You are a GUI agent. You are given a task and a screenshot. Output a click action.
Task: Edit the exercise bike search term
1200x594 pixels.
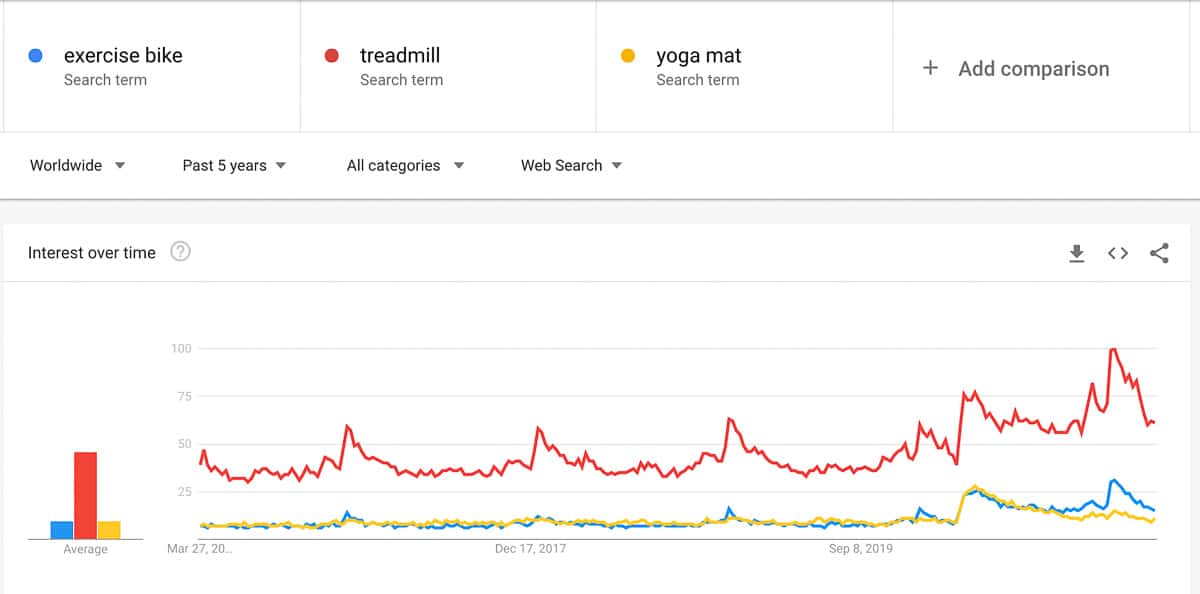click(123, 56)
